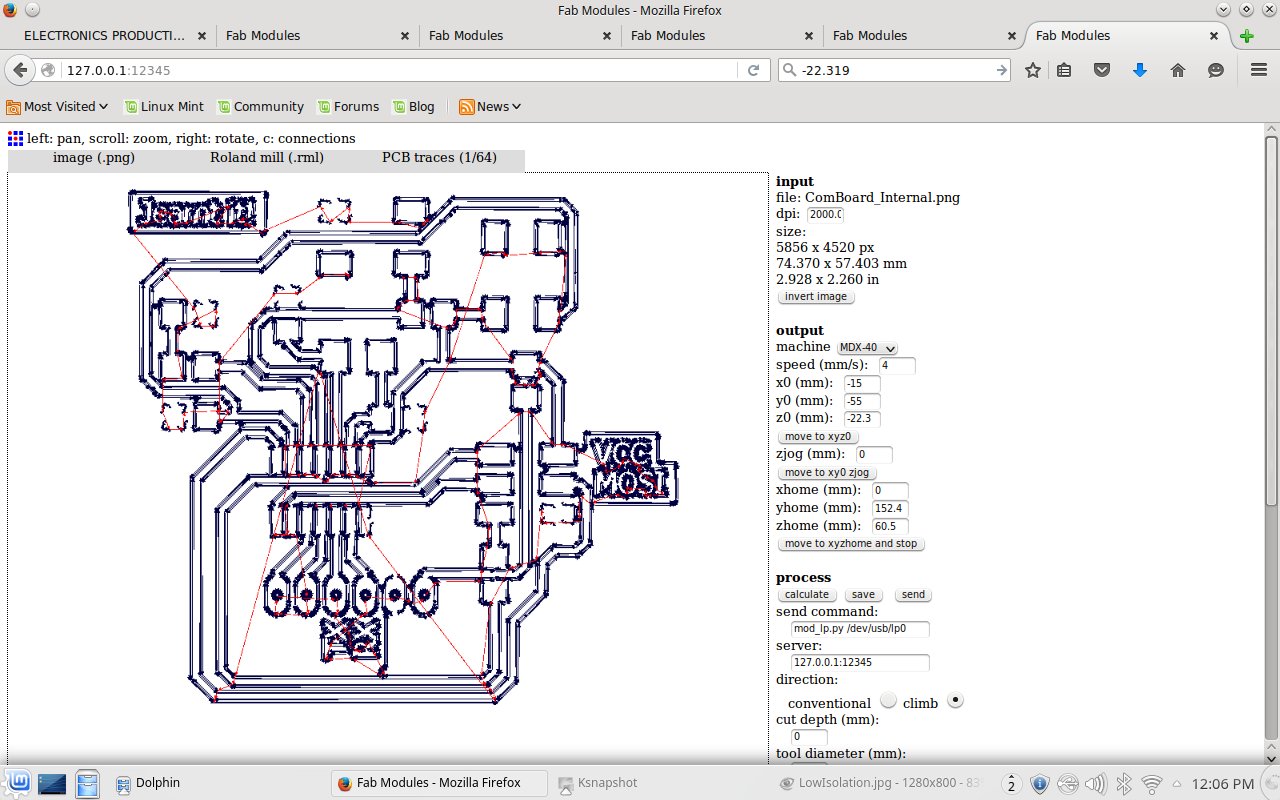The height and width of the screenshot is (800, 1280).
Task: Open the Linux Mint start menu
Action: pyautogui.click(x=18, y=782)
